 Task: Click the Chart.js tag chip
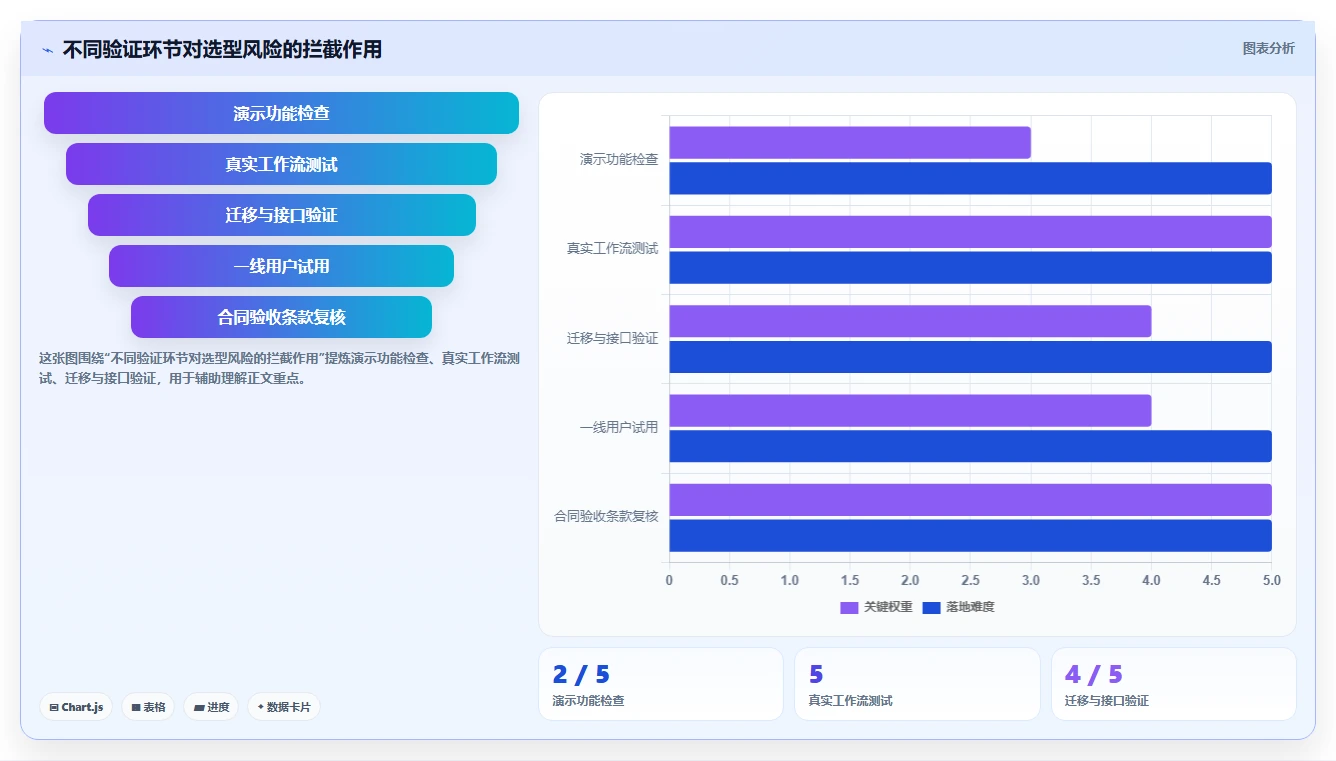77,707
